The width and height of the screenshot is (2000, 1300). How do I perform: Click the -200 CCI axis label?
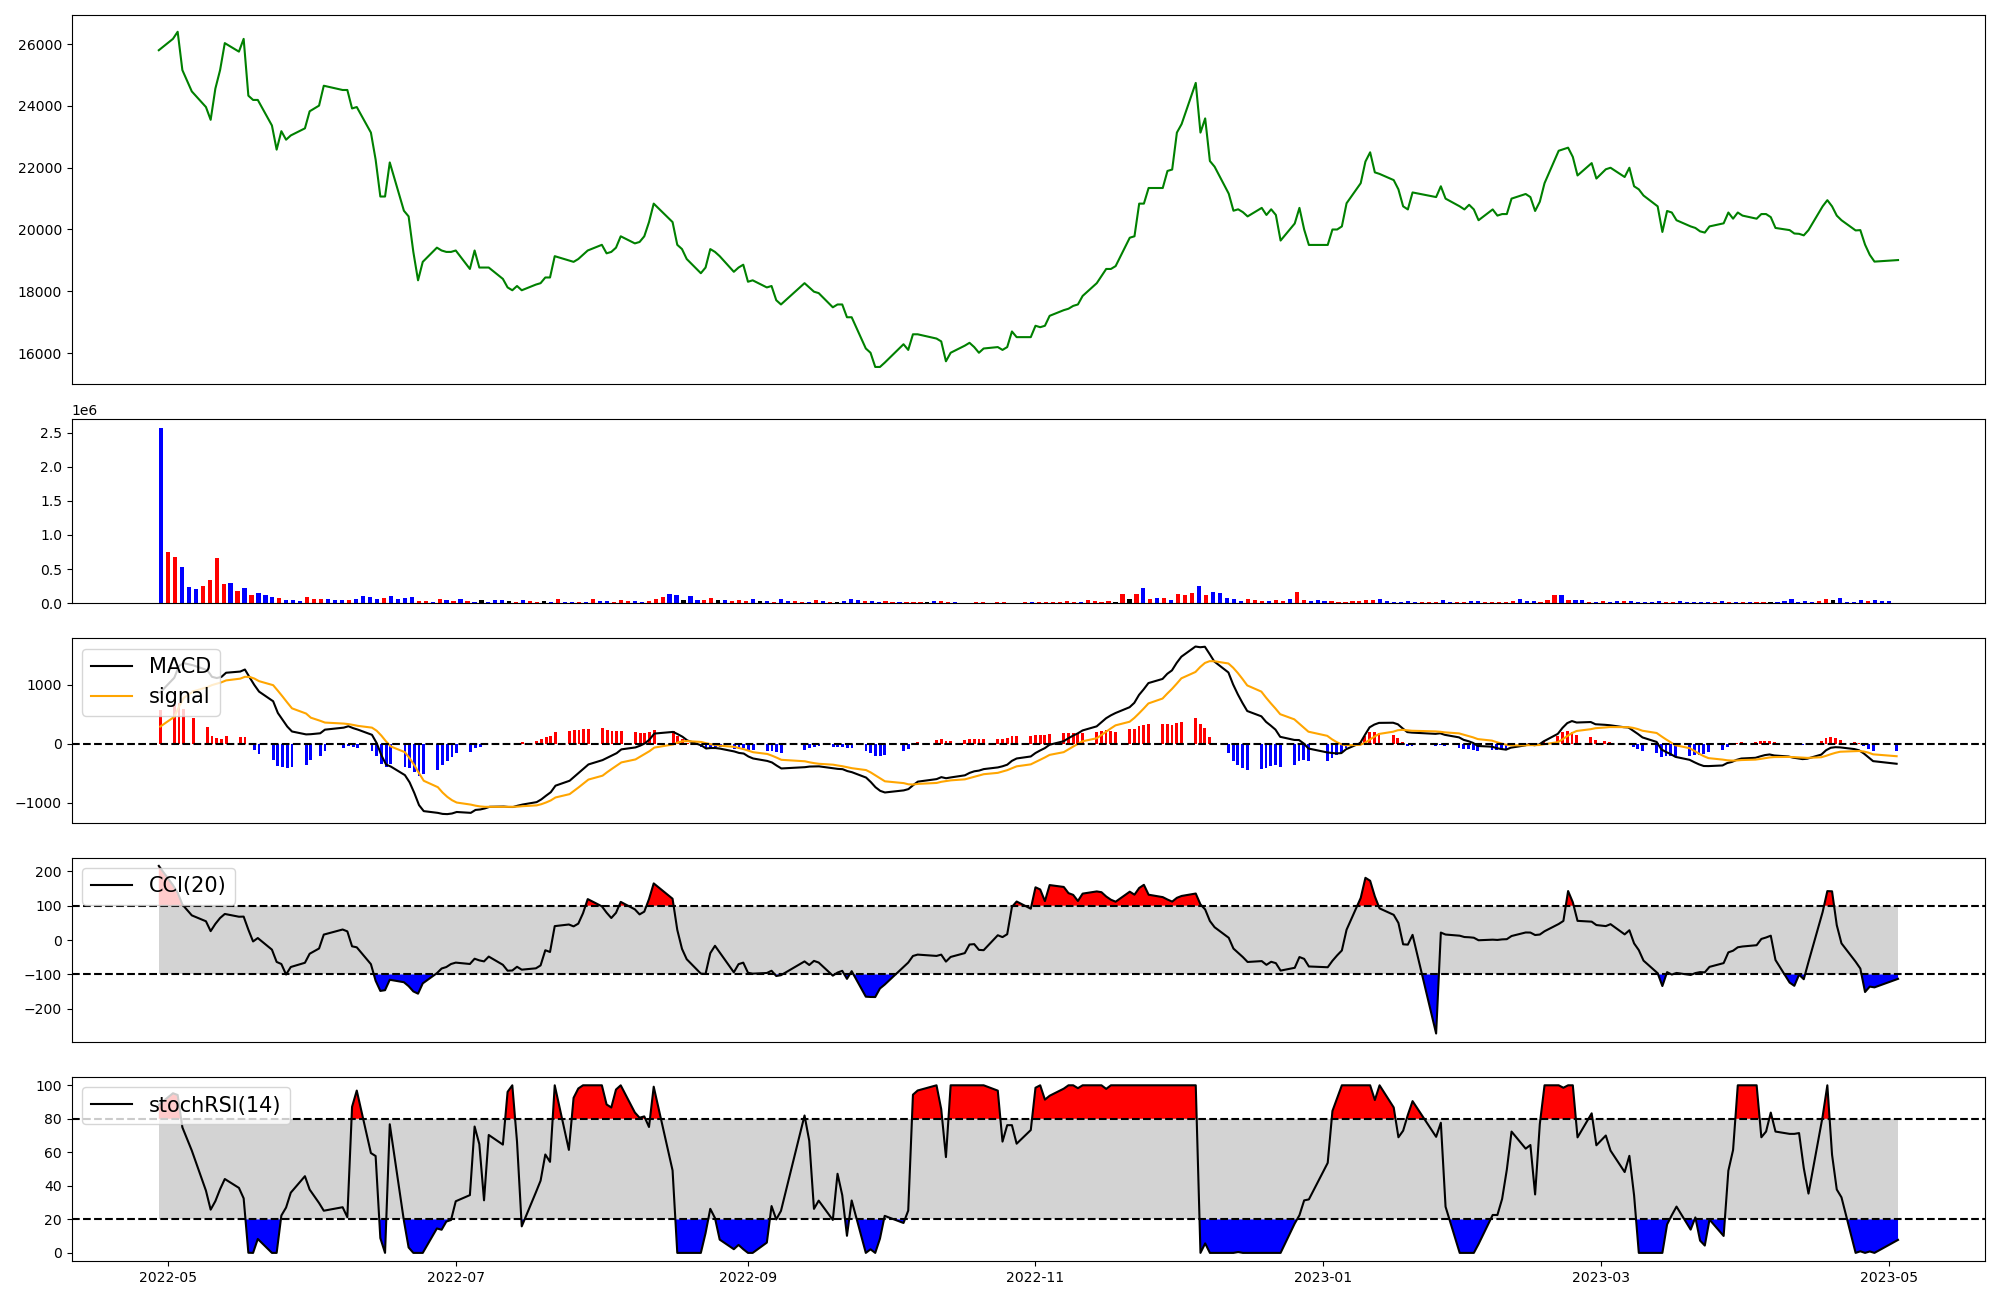tap(44, 1009)
